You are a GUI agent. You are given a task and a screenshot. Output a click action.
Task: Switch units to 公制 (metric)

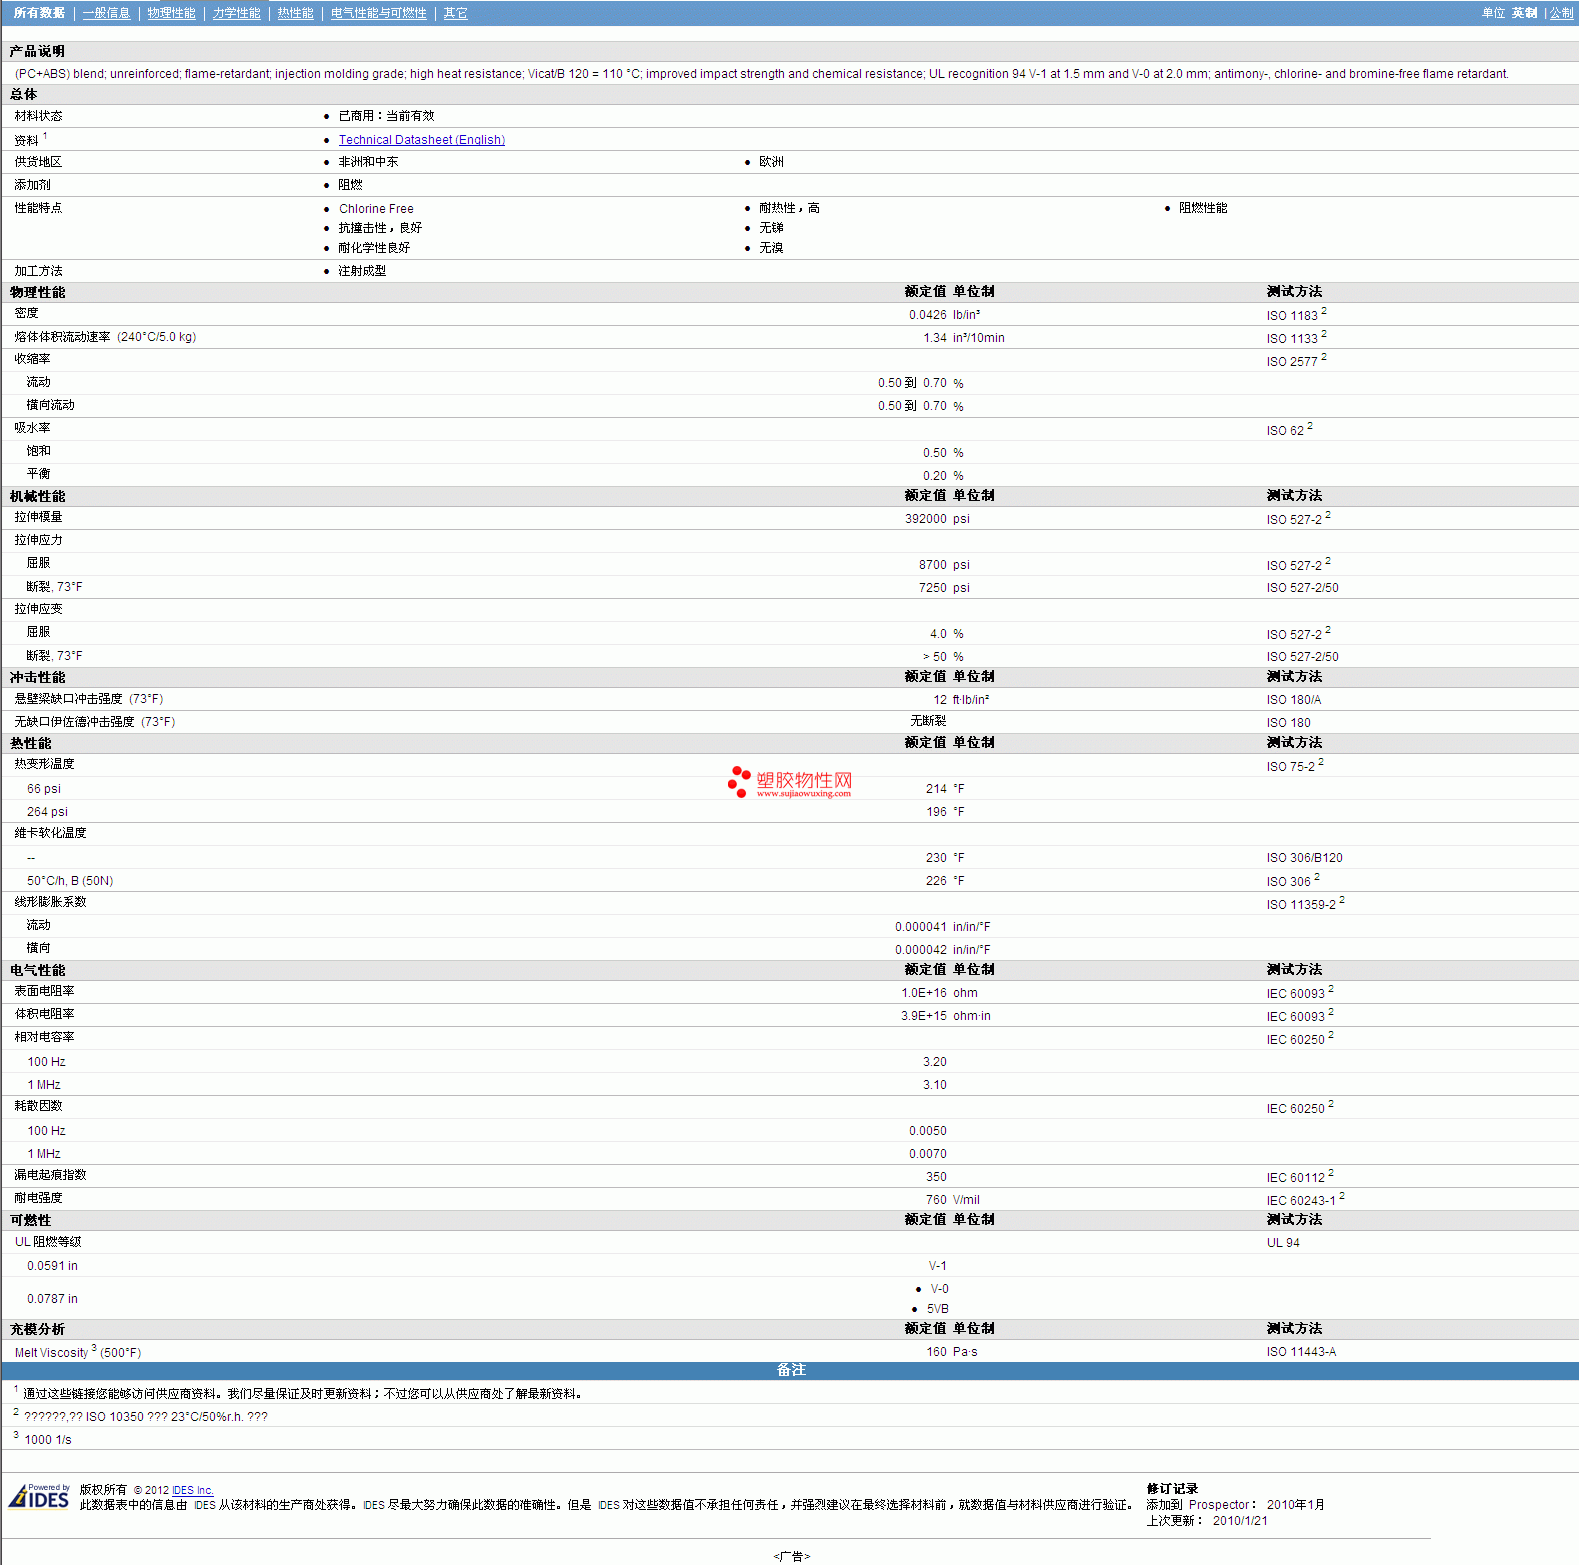(1561, 13)
